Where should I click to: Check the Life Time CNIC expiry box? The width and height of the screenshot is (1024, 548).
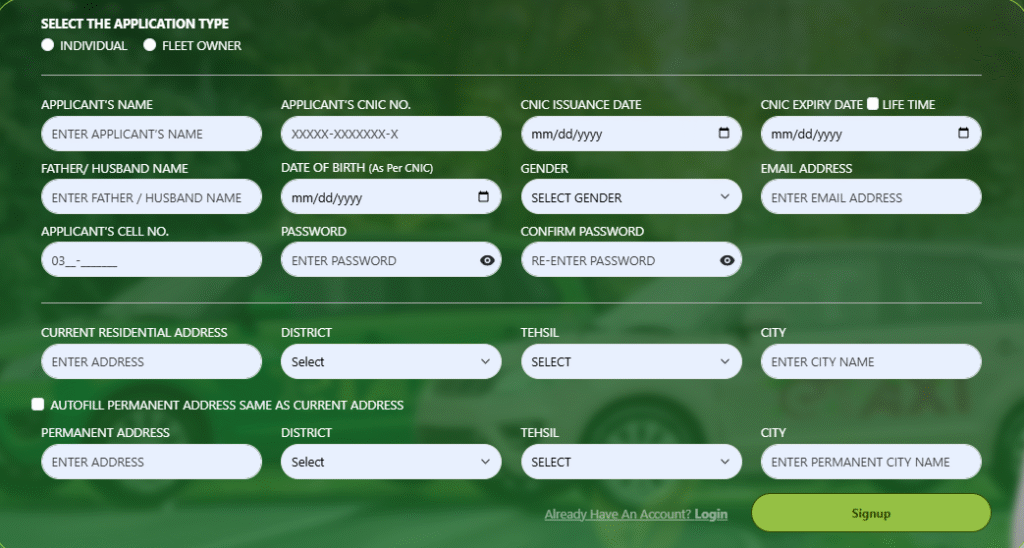[873, 104]
